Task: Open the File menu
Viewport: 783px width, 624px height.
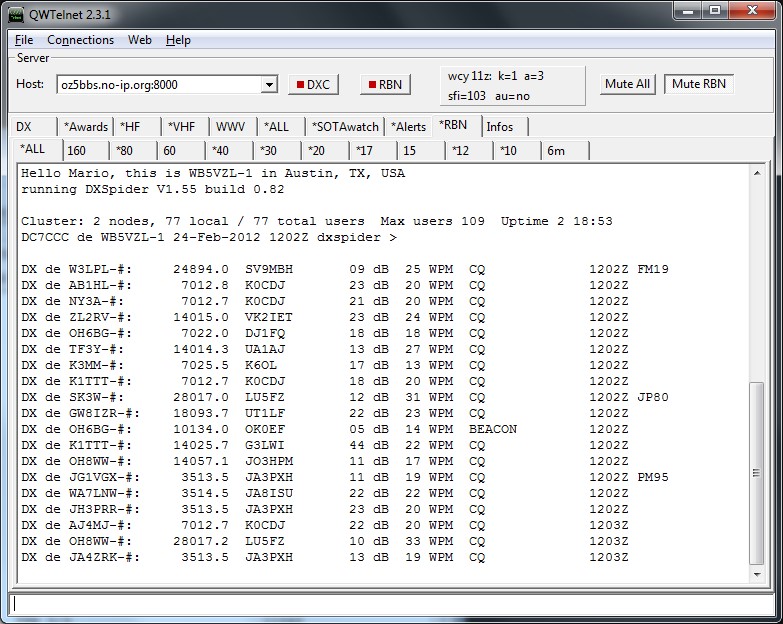Action: [x=24, y=40]
